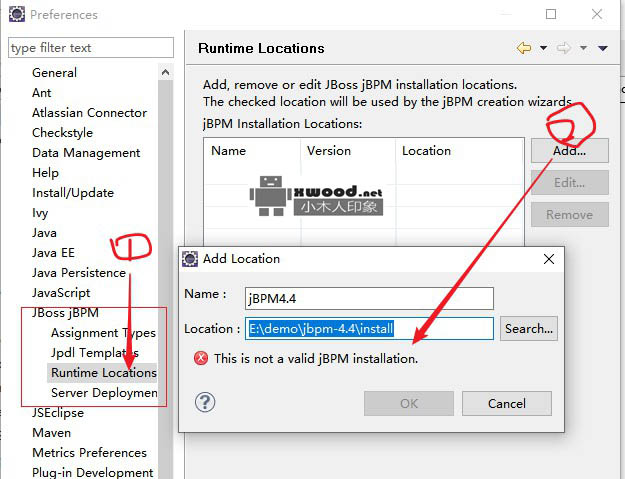Image resolution: width=625 pixels, height=479 pixels.
Task: Click the tree scrollbar up arrow
Action: pyautogui.click(x=165, y=72)
